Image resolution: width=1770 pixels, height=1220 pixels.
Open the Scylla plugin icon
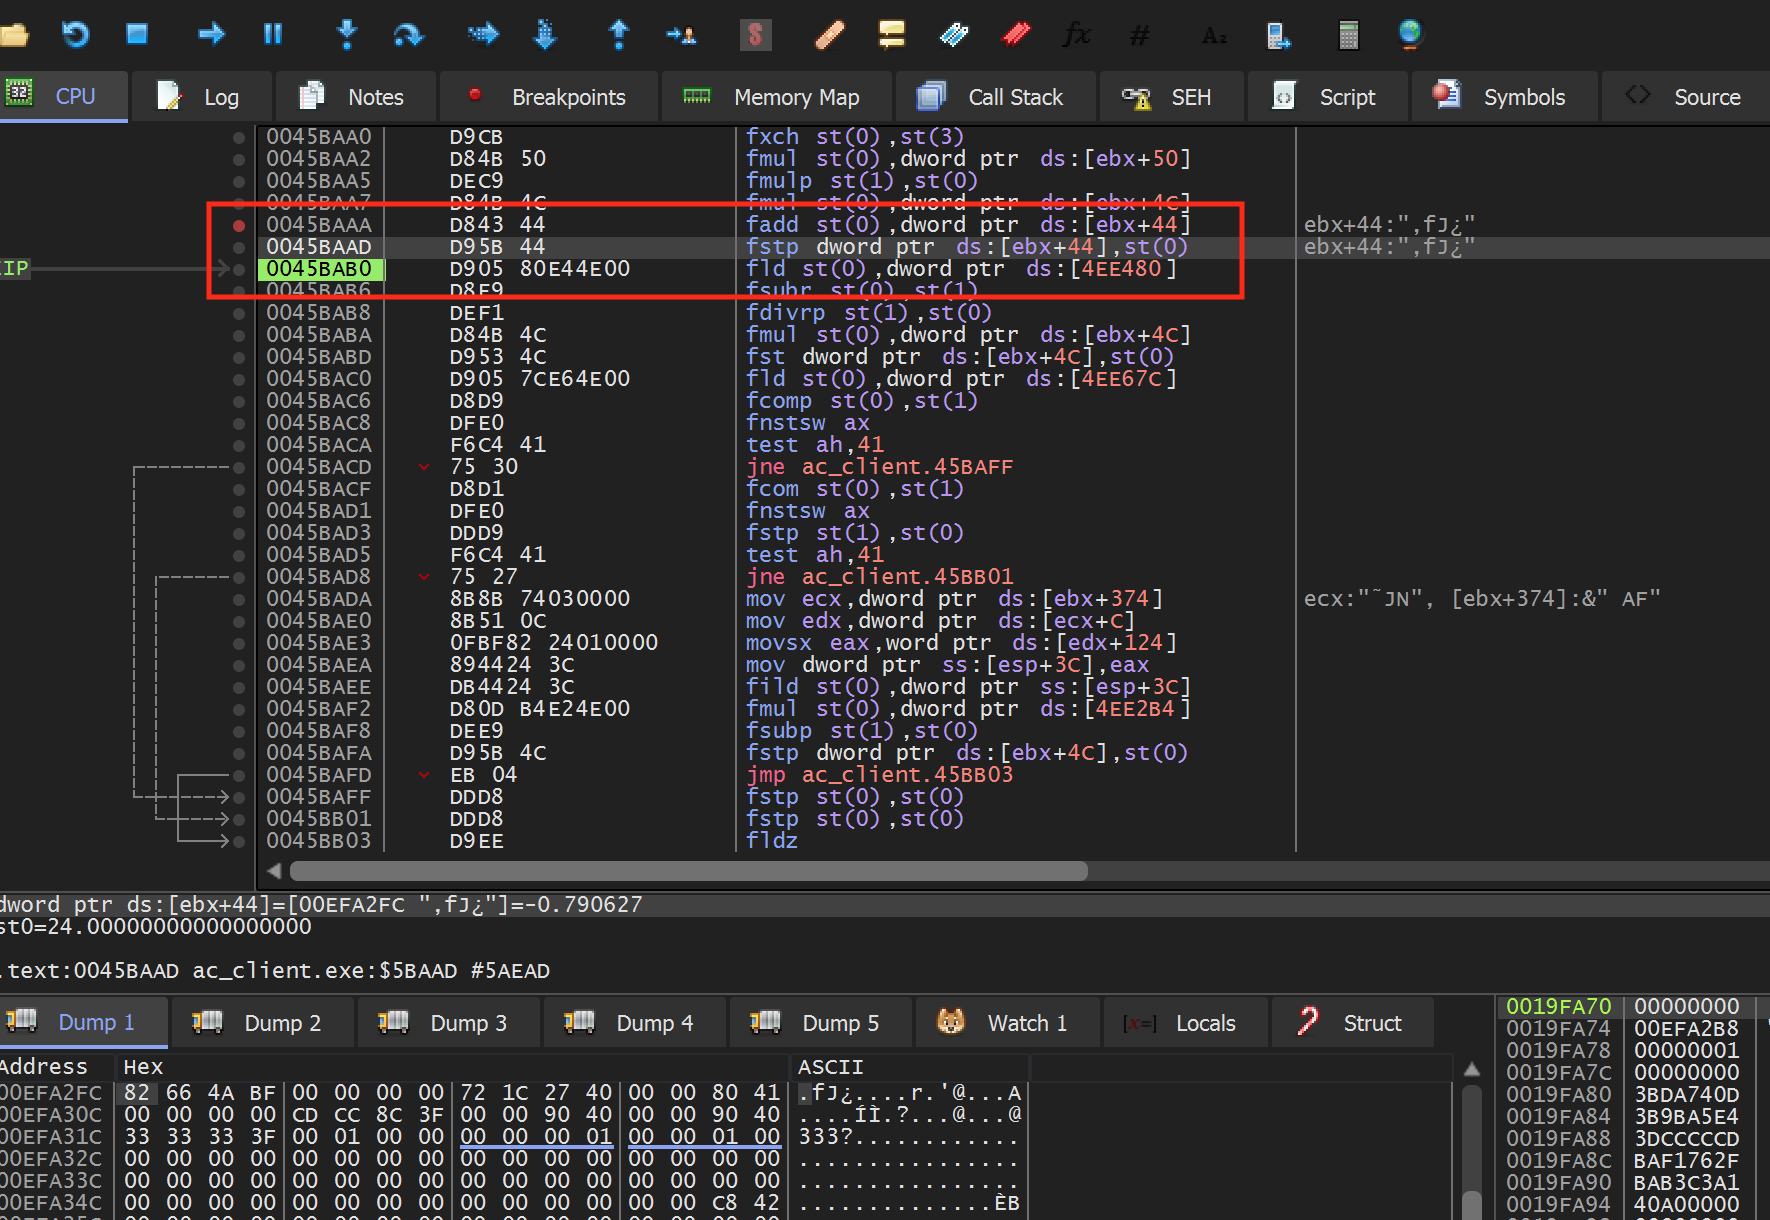pyautogui.click(x=755, y=35)
